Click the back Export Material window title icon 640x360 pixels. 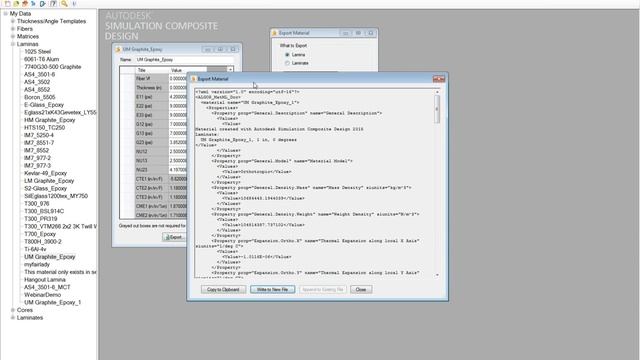click(x=274, y=33)
